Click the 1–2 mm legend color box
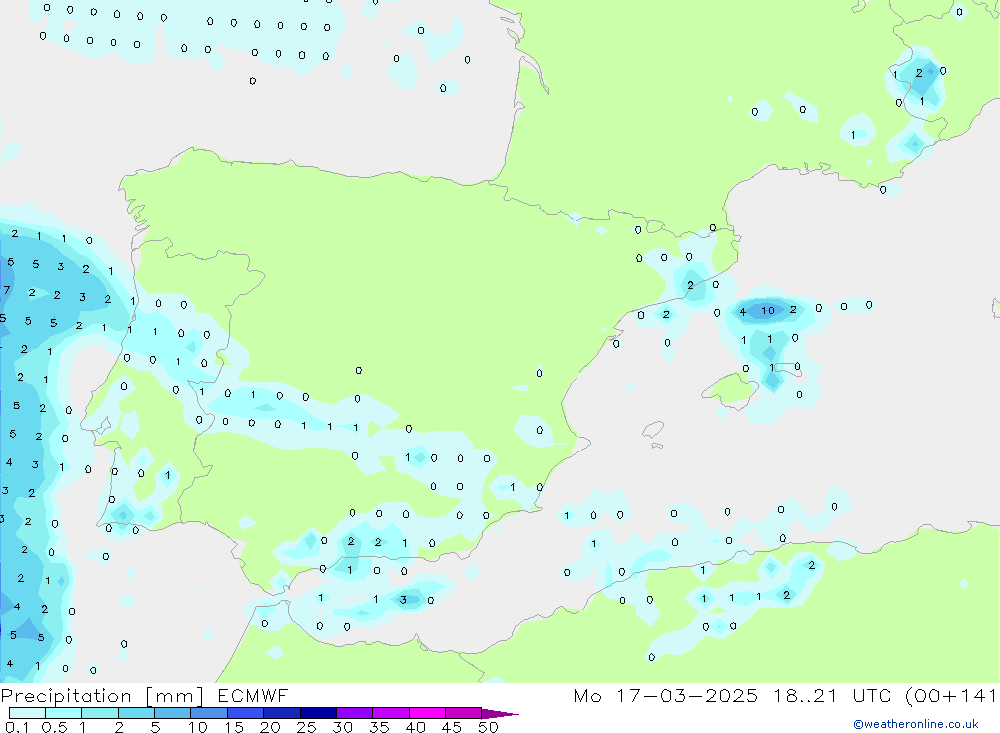1000x733 pixels. click(100, 713)
